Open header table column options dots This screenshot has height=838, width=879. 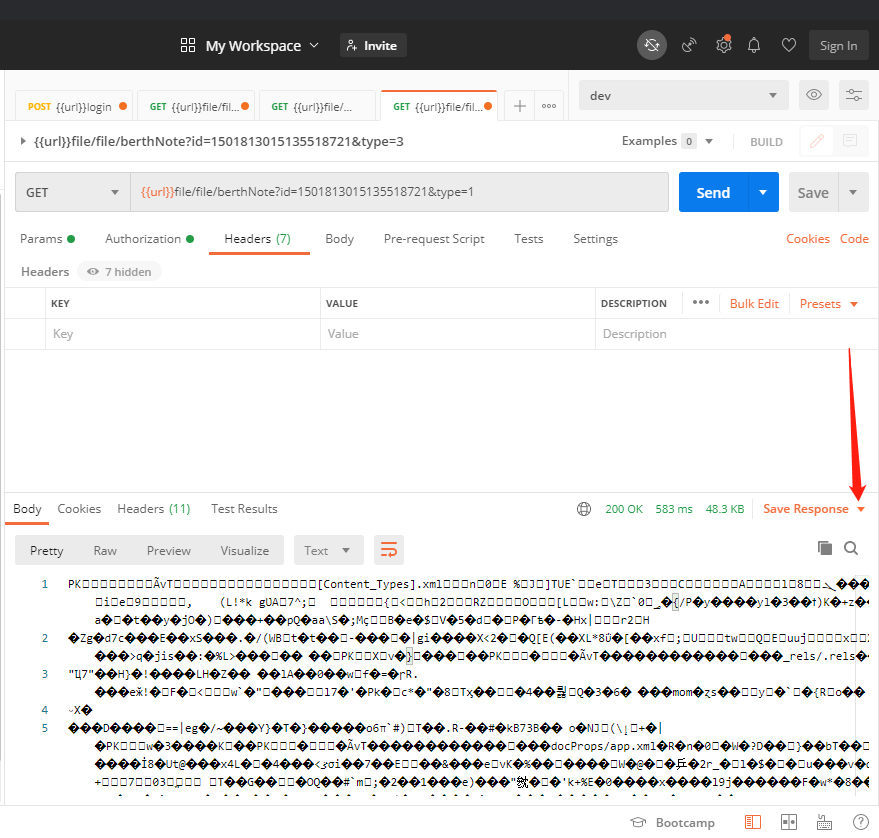pos(701,303)
